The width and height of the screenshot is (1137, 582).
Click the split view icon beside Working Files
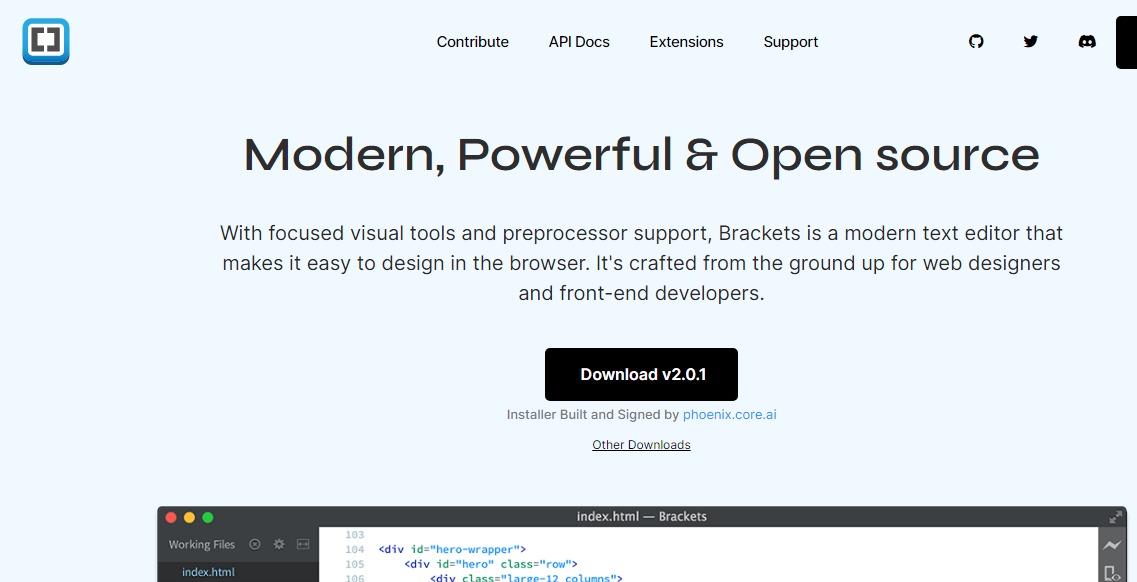[x=303, y=544]
